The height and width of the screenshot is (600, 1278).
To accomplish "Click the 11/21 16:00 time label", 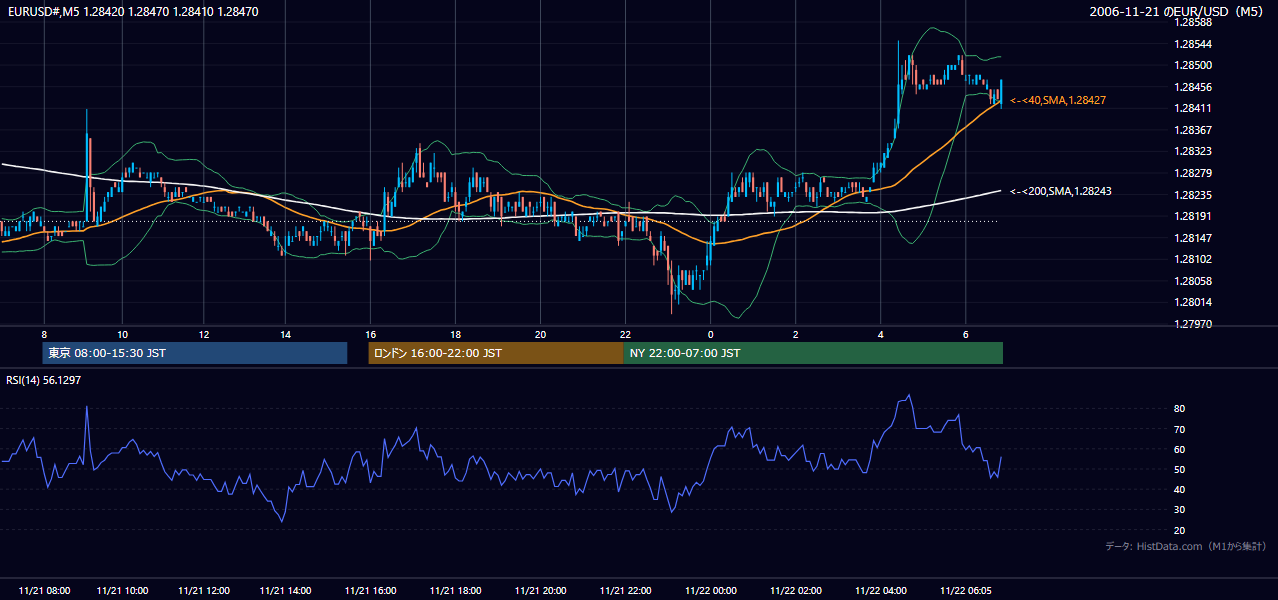I will [x=370, y=590].
